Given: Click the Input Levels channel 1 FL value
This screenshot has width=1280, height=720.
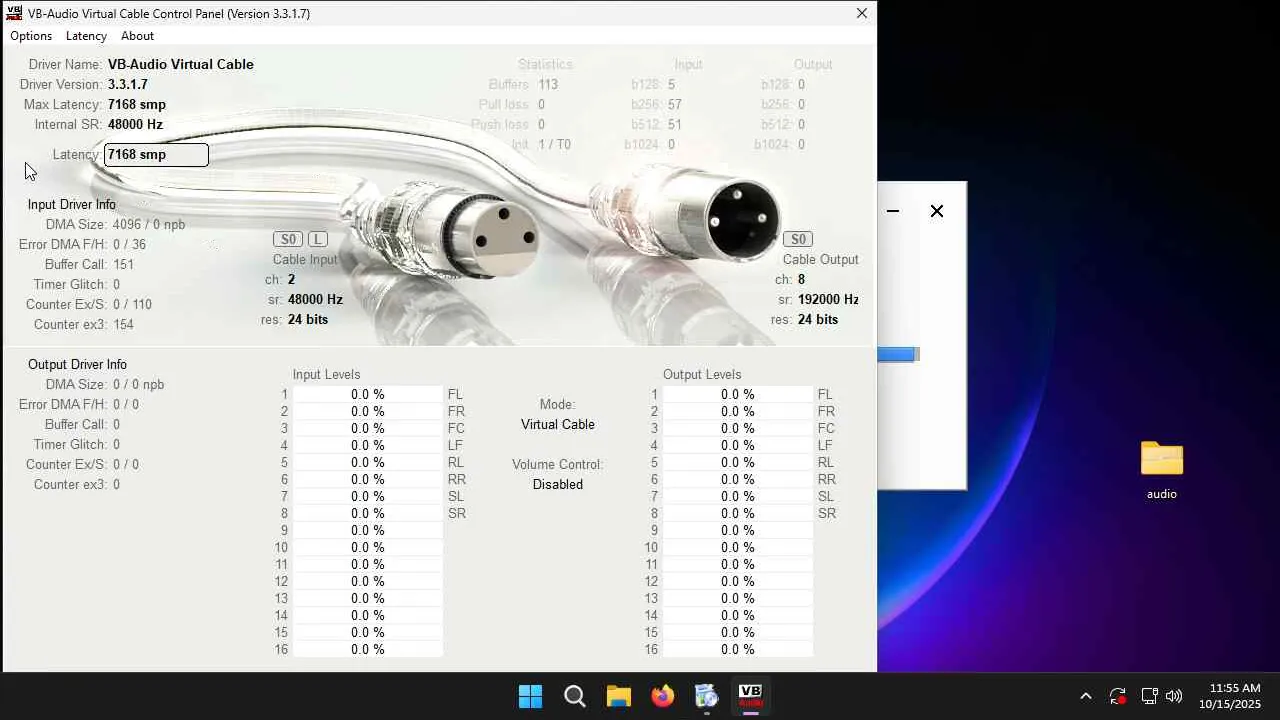Looking at the screenshot, I should (x=368, y=394).
